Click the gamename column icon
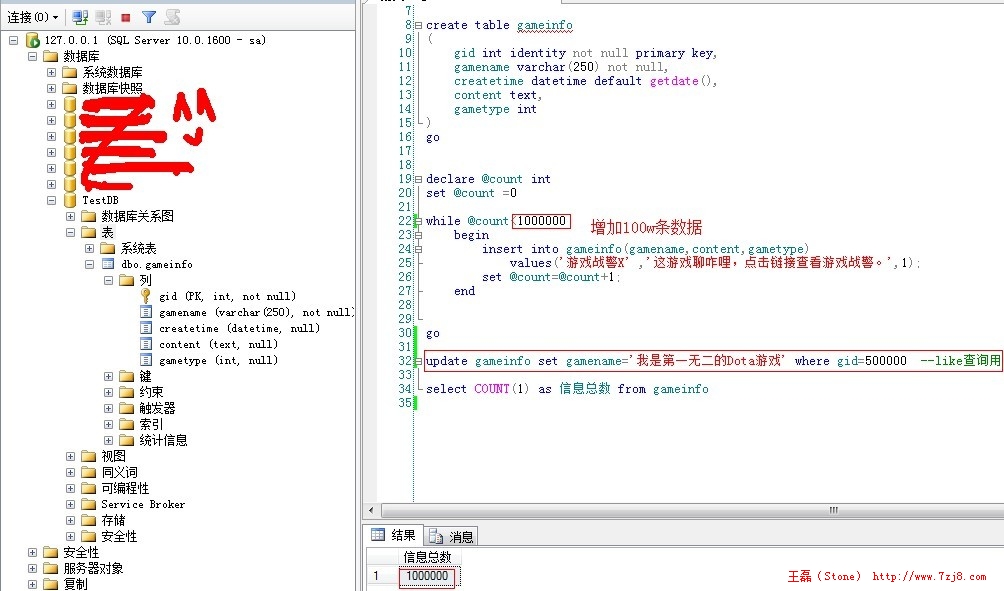This screenshot has width=1004, height=591. tap(145, 312)
